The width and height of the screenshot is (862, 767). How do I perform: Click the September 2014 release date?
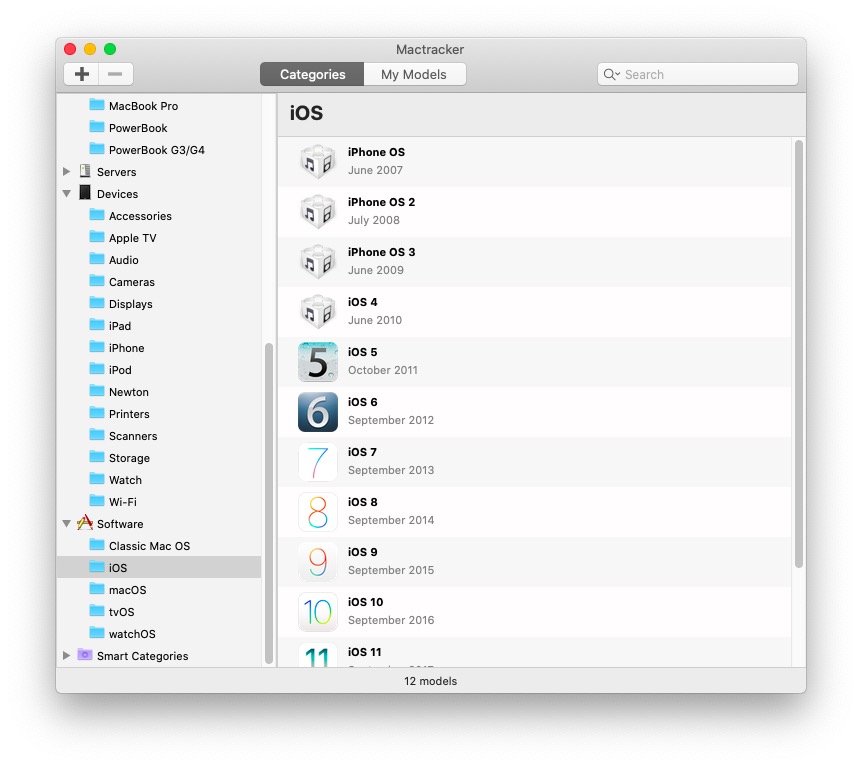(391, 520)
